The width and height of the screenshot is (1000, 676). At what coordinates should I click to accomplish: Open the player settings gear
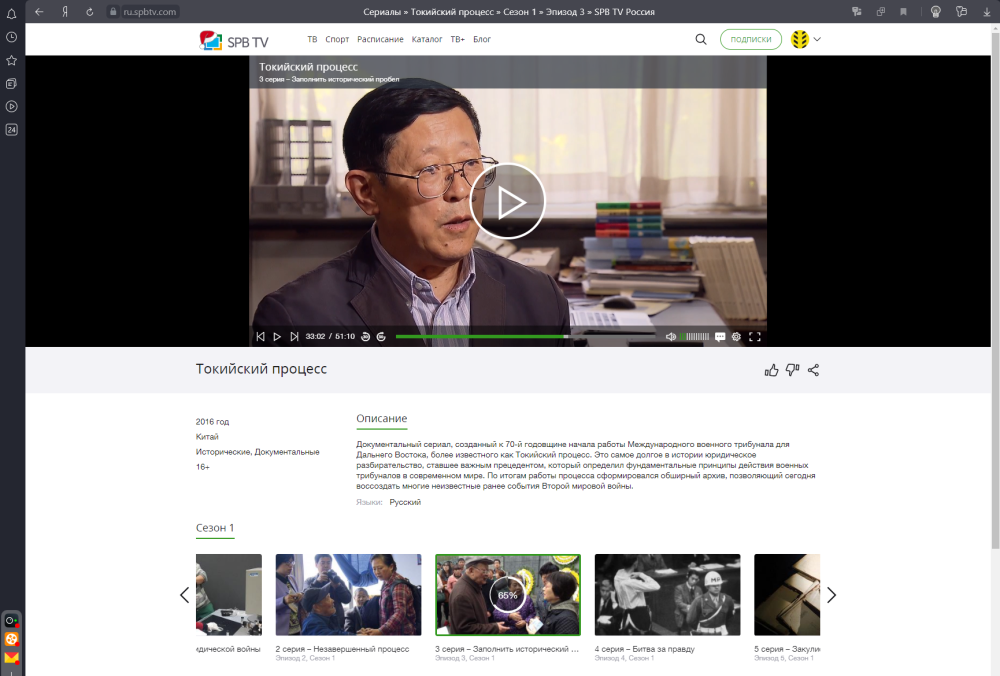737,337
